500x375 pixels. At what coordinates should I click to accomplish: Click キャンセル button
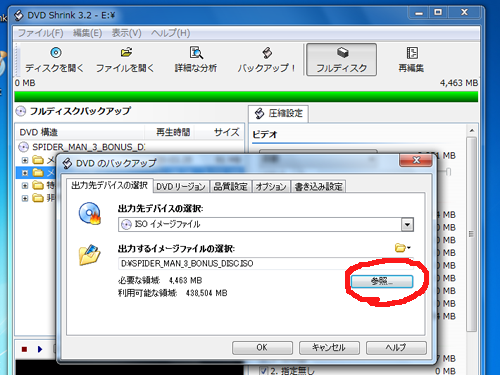(329, 348)
